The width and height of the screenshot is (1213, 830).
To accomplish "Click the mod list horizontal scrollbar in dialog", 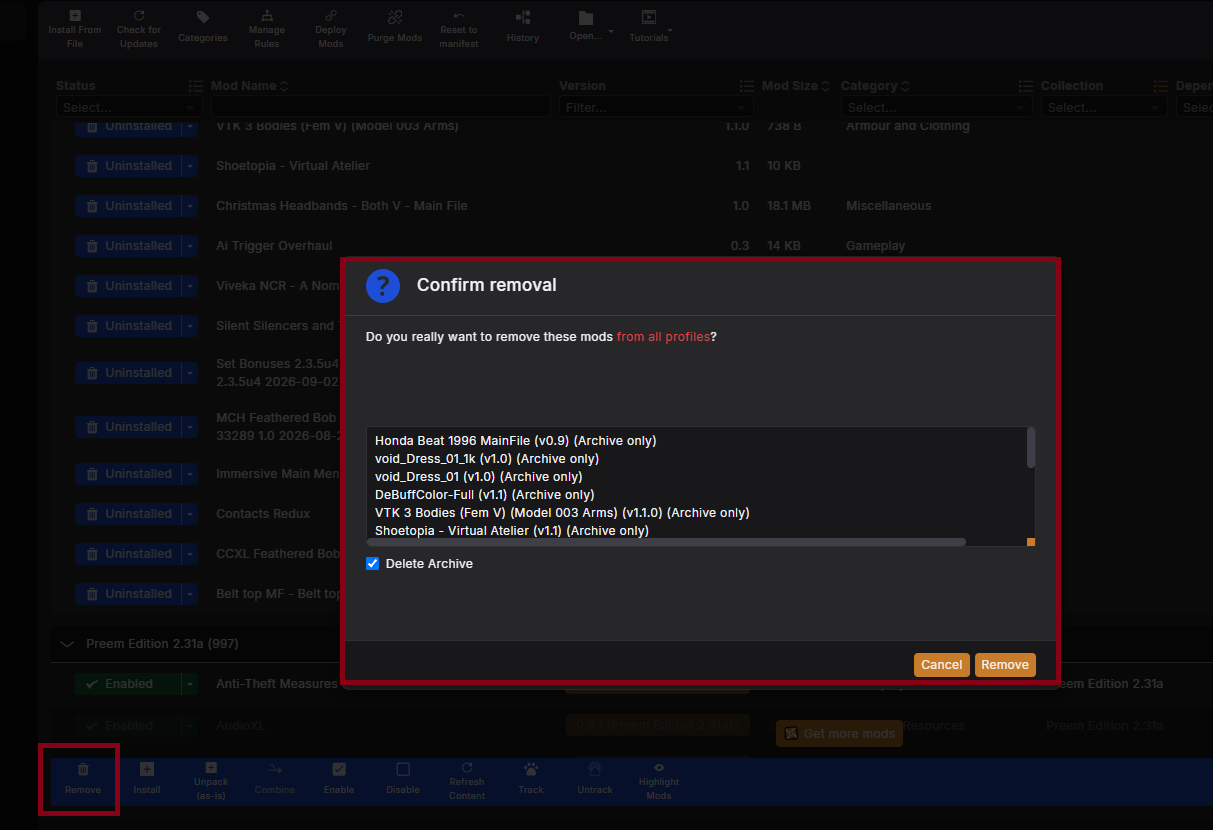I will point(666,542).
